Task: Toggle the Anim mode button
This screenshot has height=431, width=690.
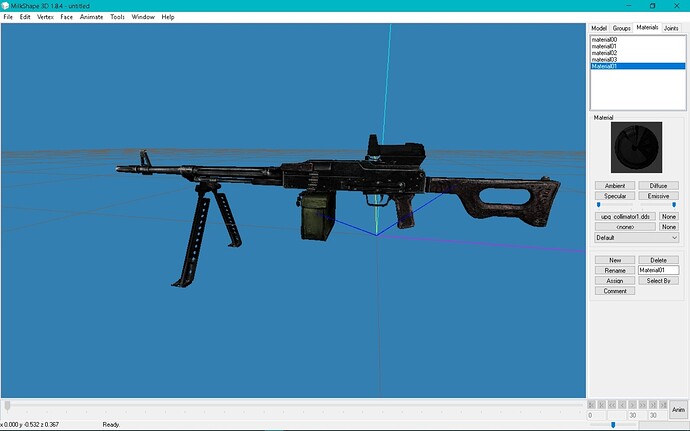Action: coord(678,408)
